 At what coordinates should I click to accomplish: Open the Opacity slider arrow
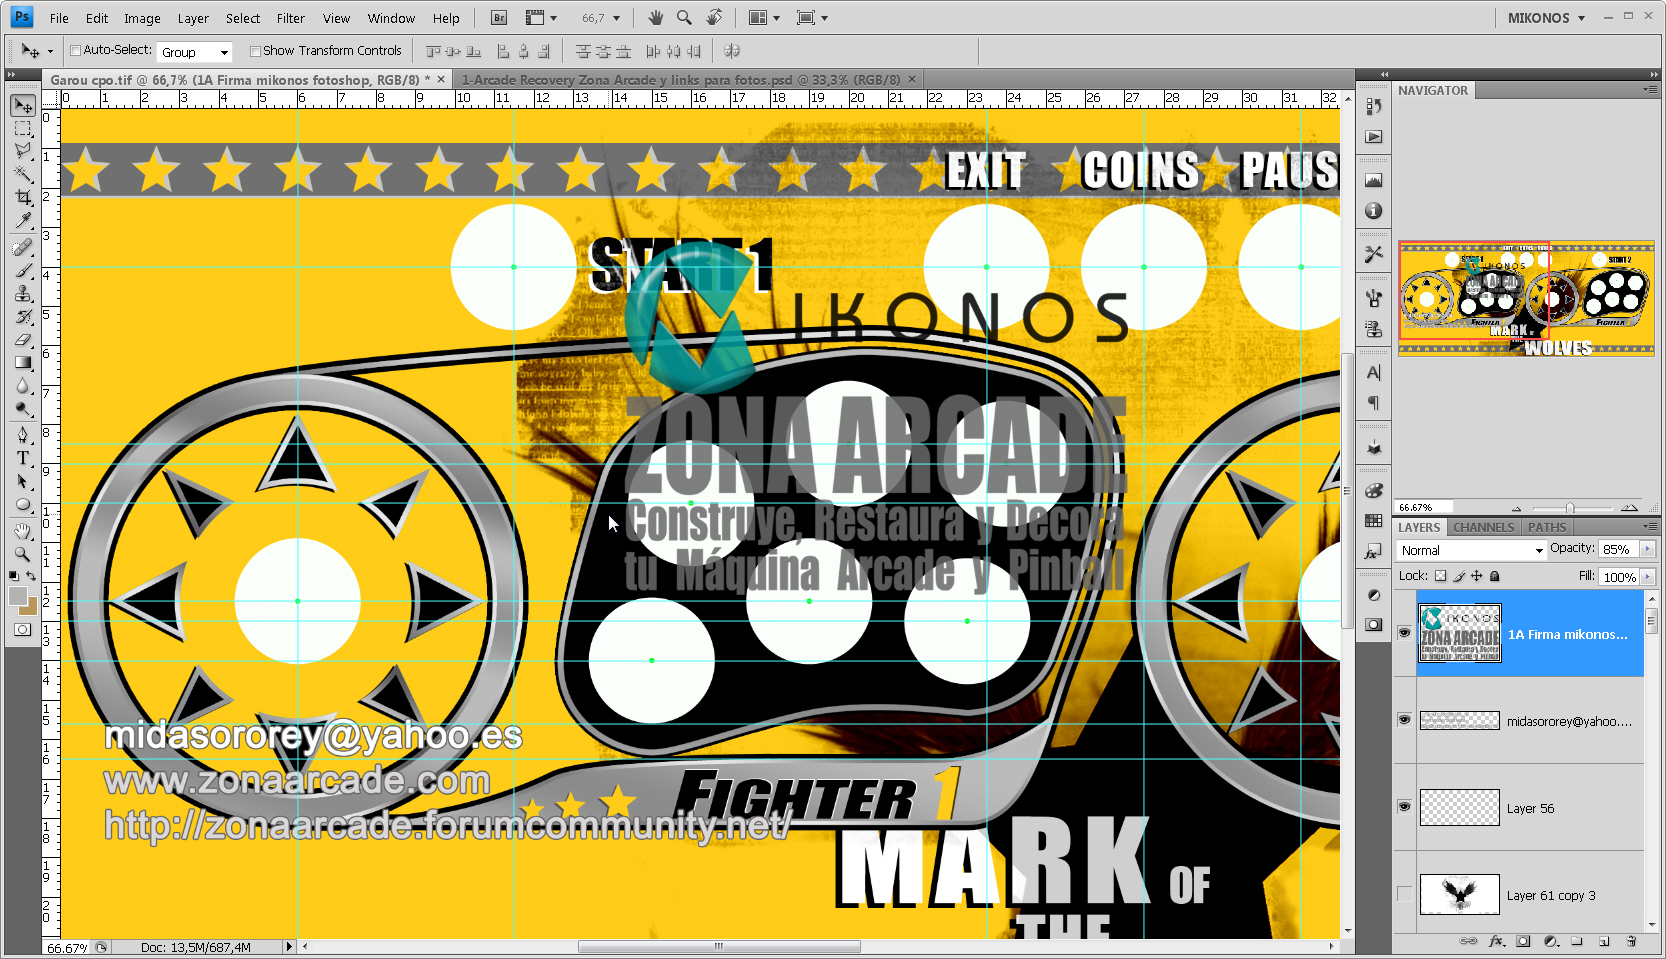click(x=1647, y=549)
